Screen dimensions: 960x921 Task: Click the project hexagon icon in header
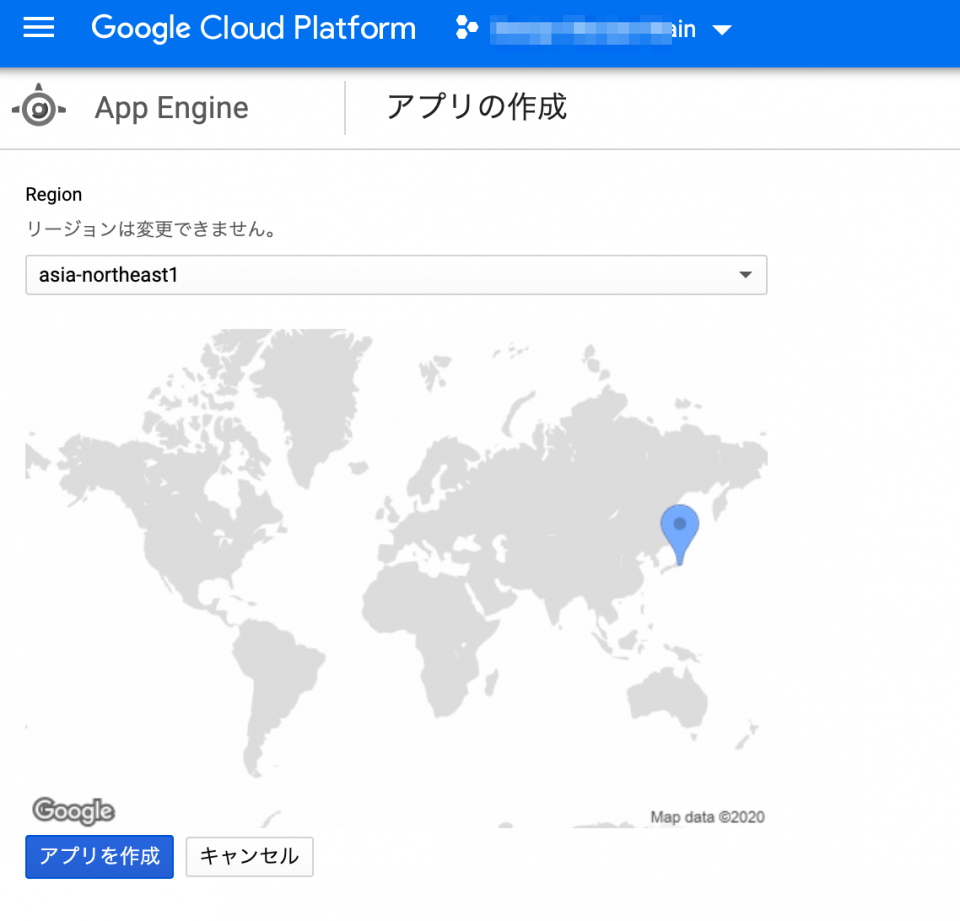coord(467,28)
